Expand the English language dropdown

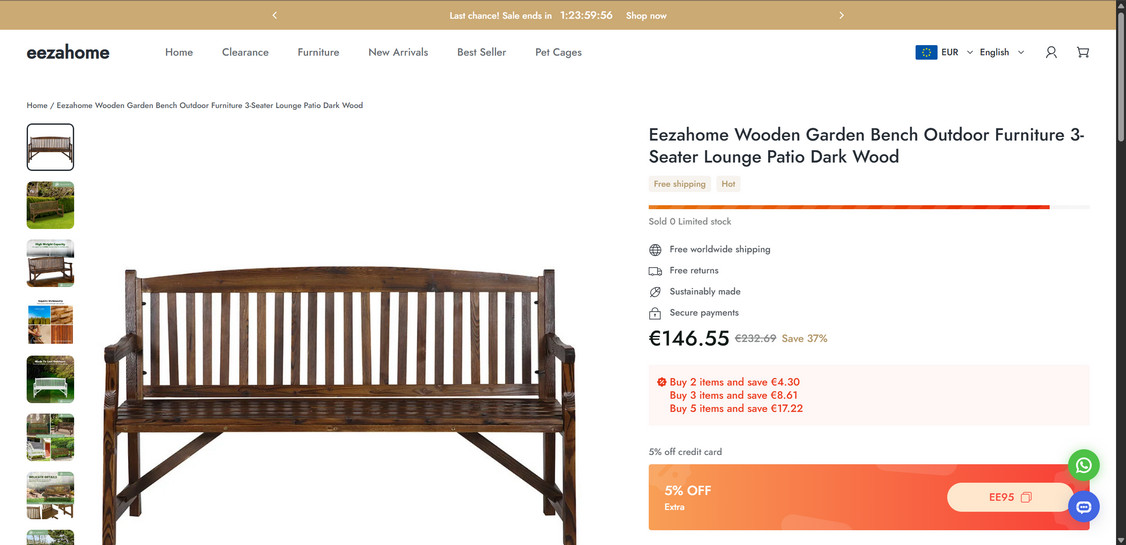tap(1001, 52)
